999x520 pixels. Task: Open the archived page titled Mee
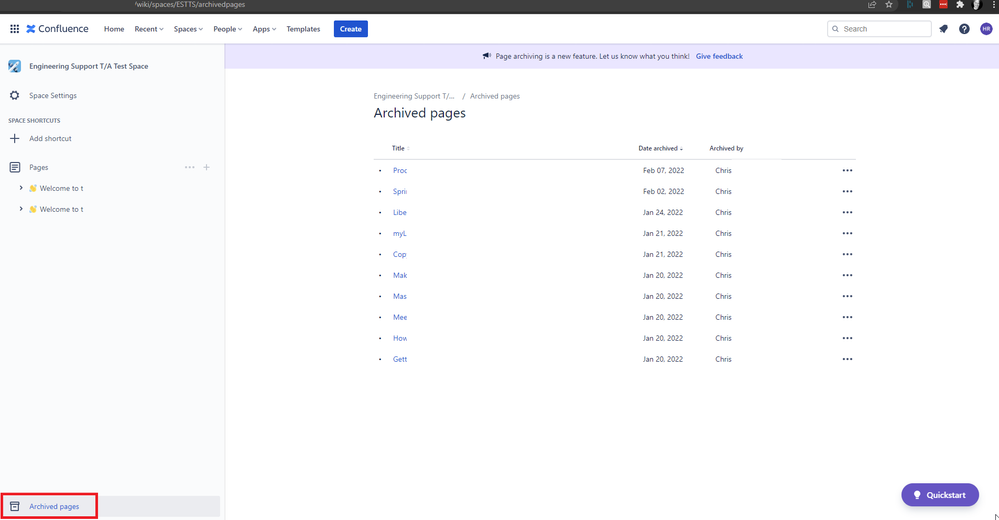400,317
